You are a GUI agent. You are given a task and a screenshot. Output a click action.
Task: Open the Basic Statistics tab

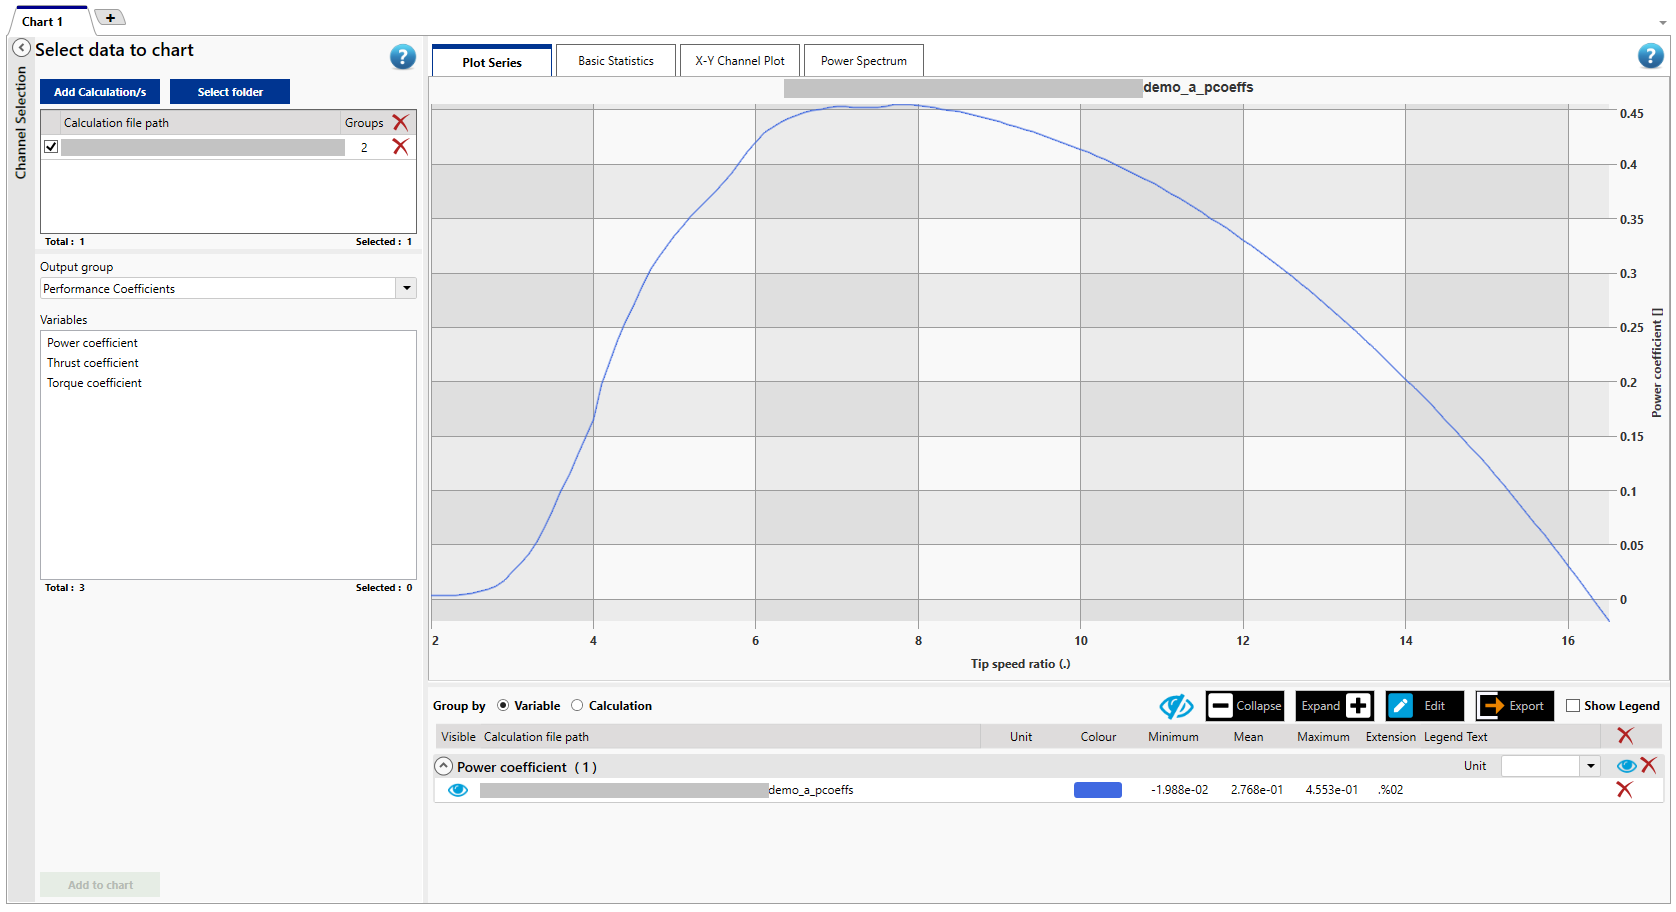tap(616, 61)
